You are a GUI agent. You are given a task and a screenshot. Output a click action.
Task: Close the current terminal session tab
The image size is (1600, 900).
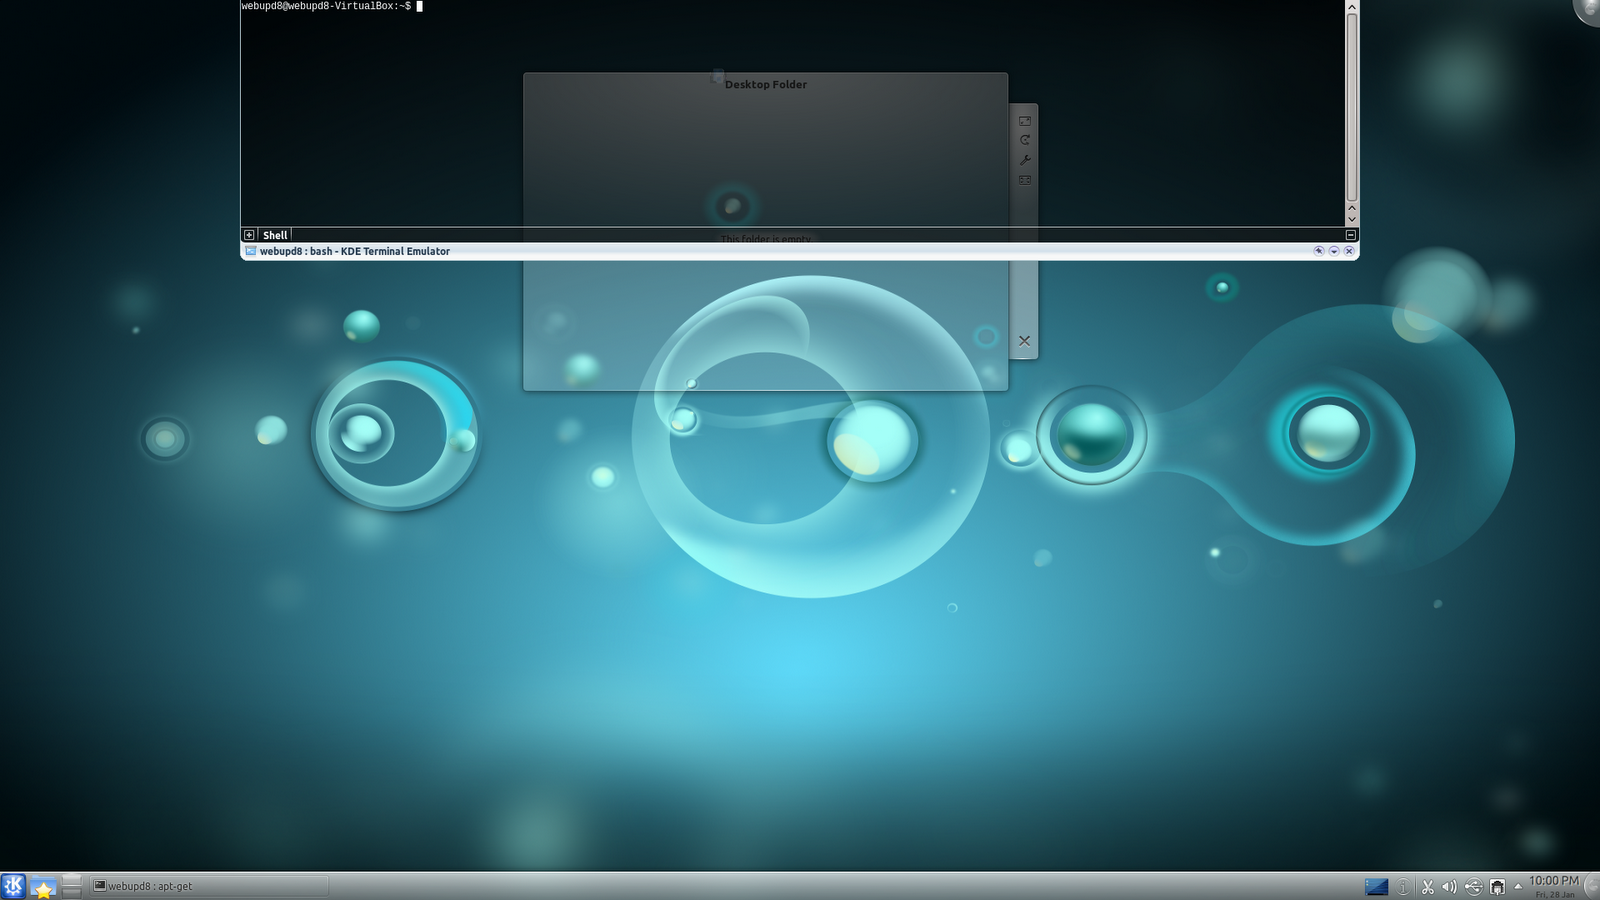pyautogui.click(x=1350, y=235)
